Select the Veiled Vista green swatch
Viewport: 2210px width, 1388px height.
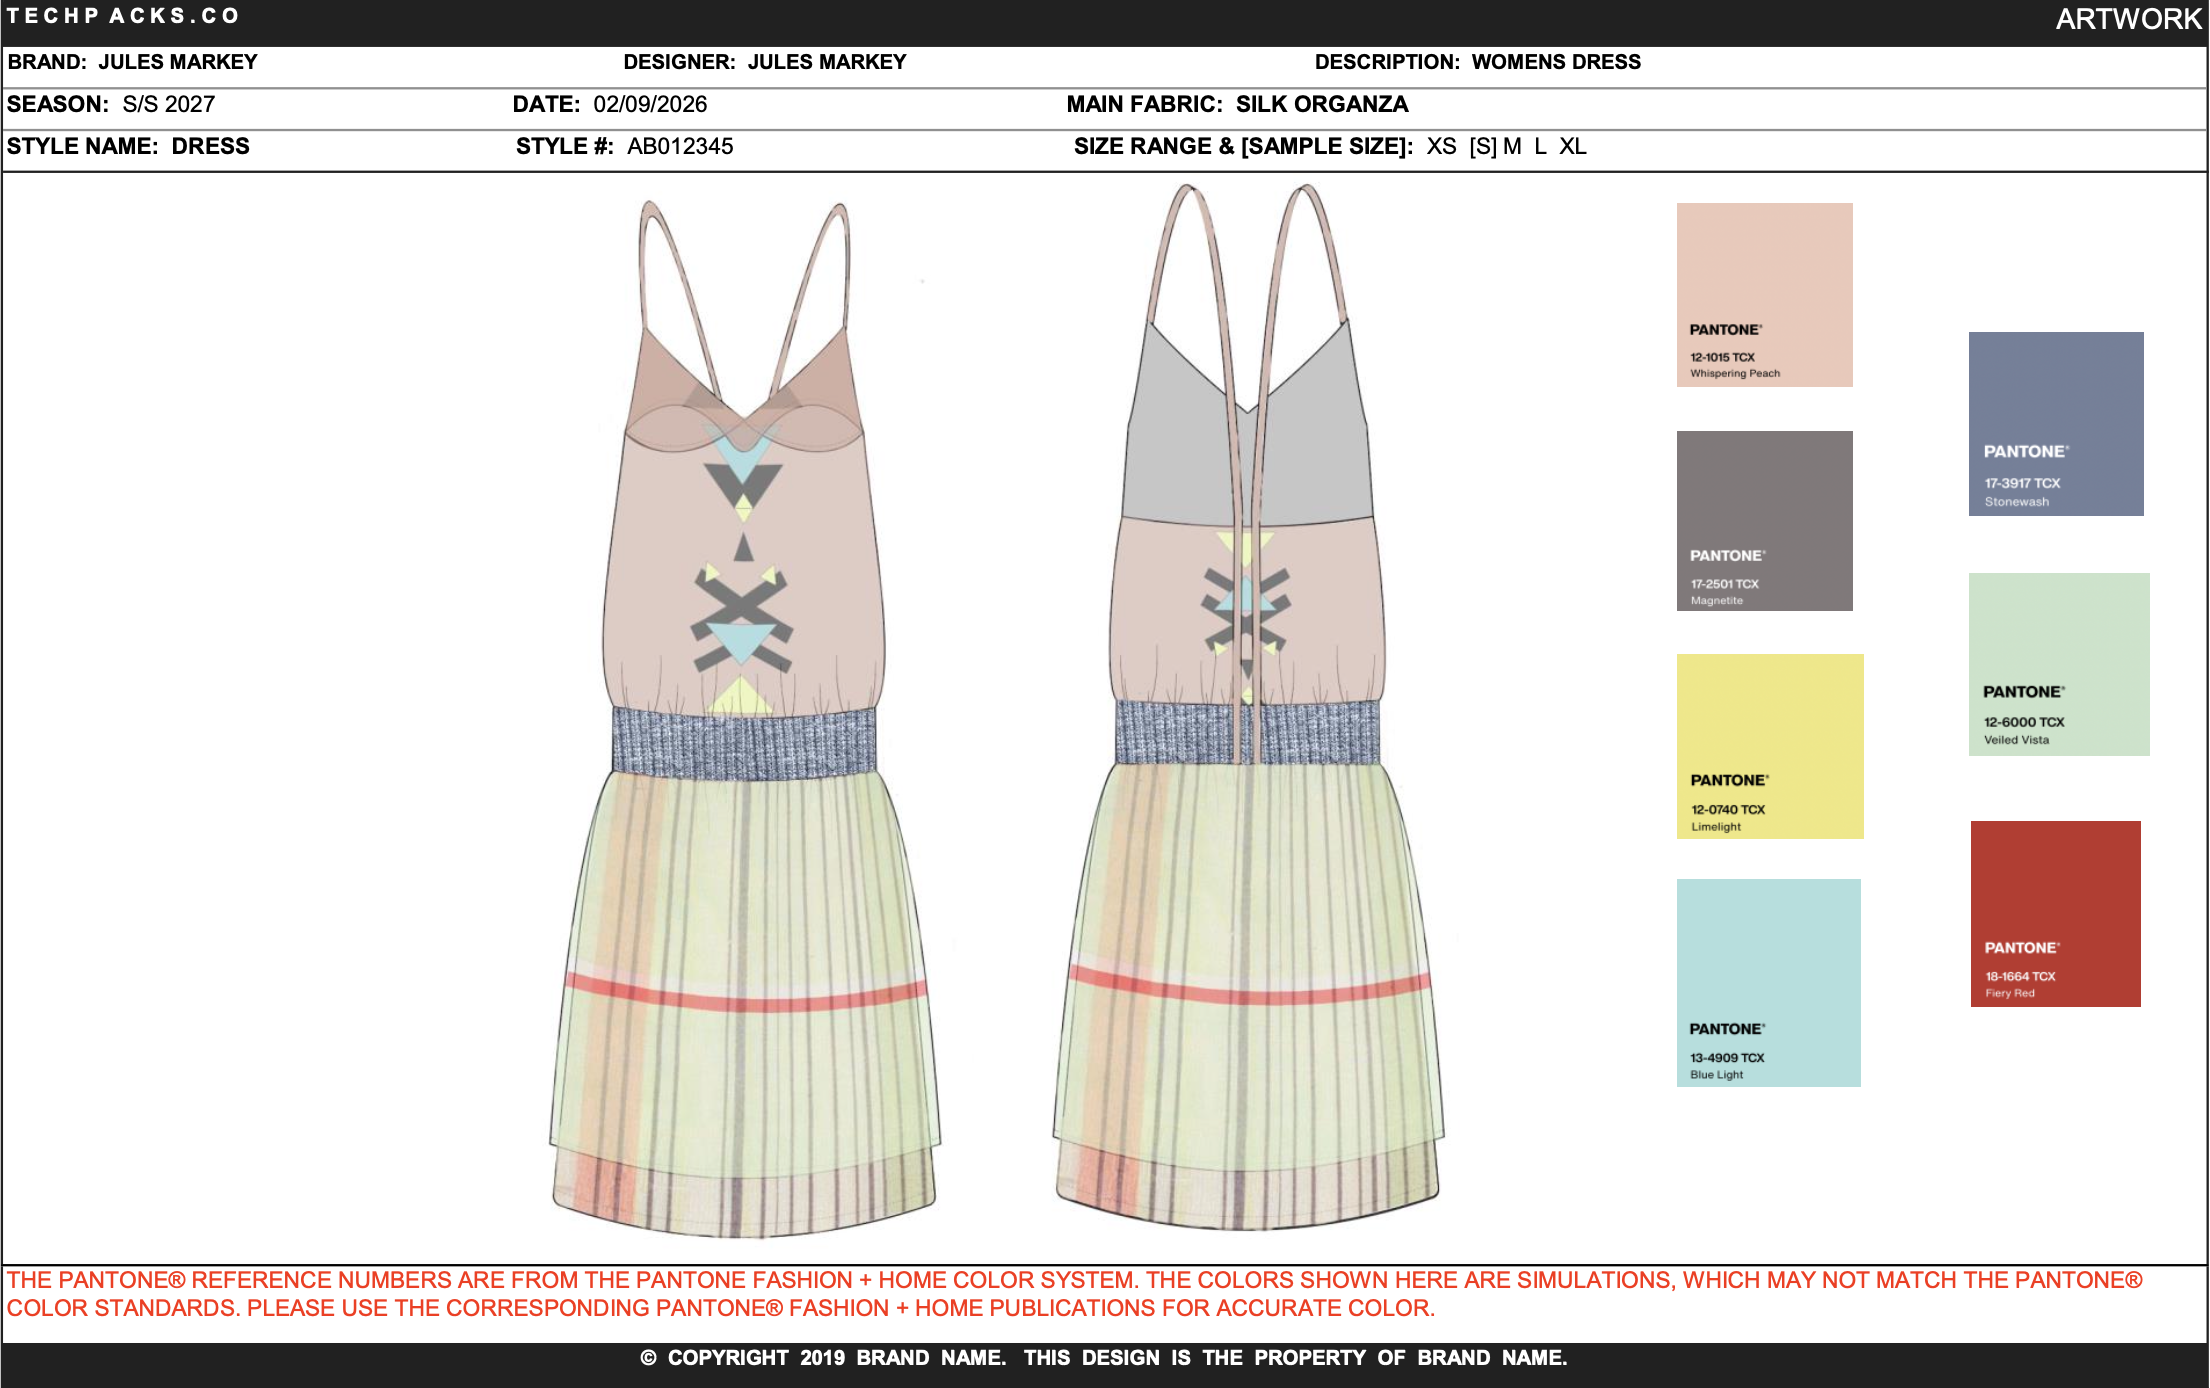(x=2058, y=664)
